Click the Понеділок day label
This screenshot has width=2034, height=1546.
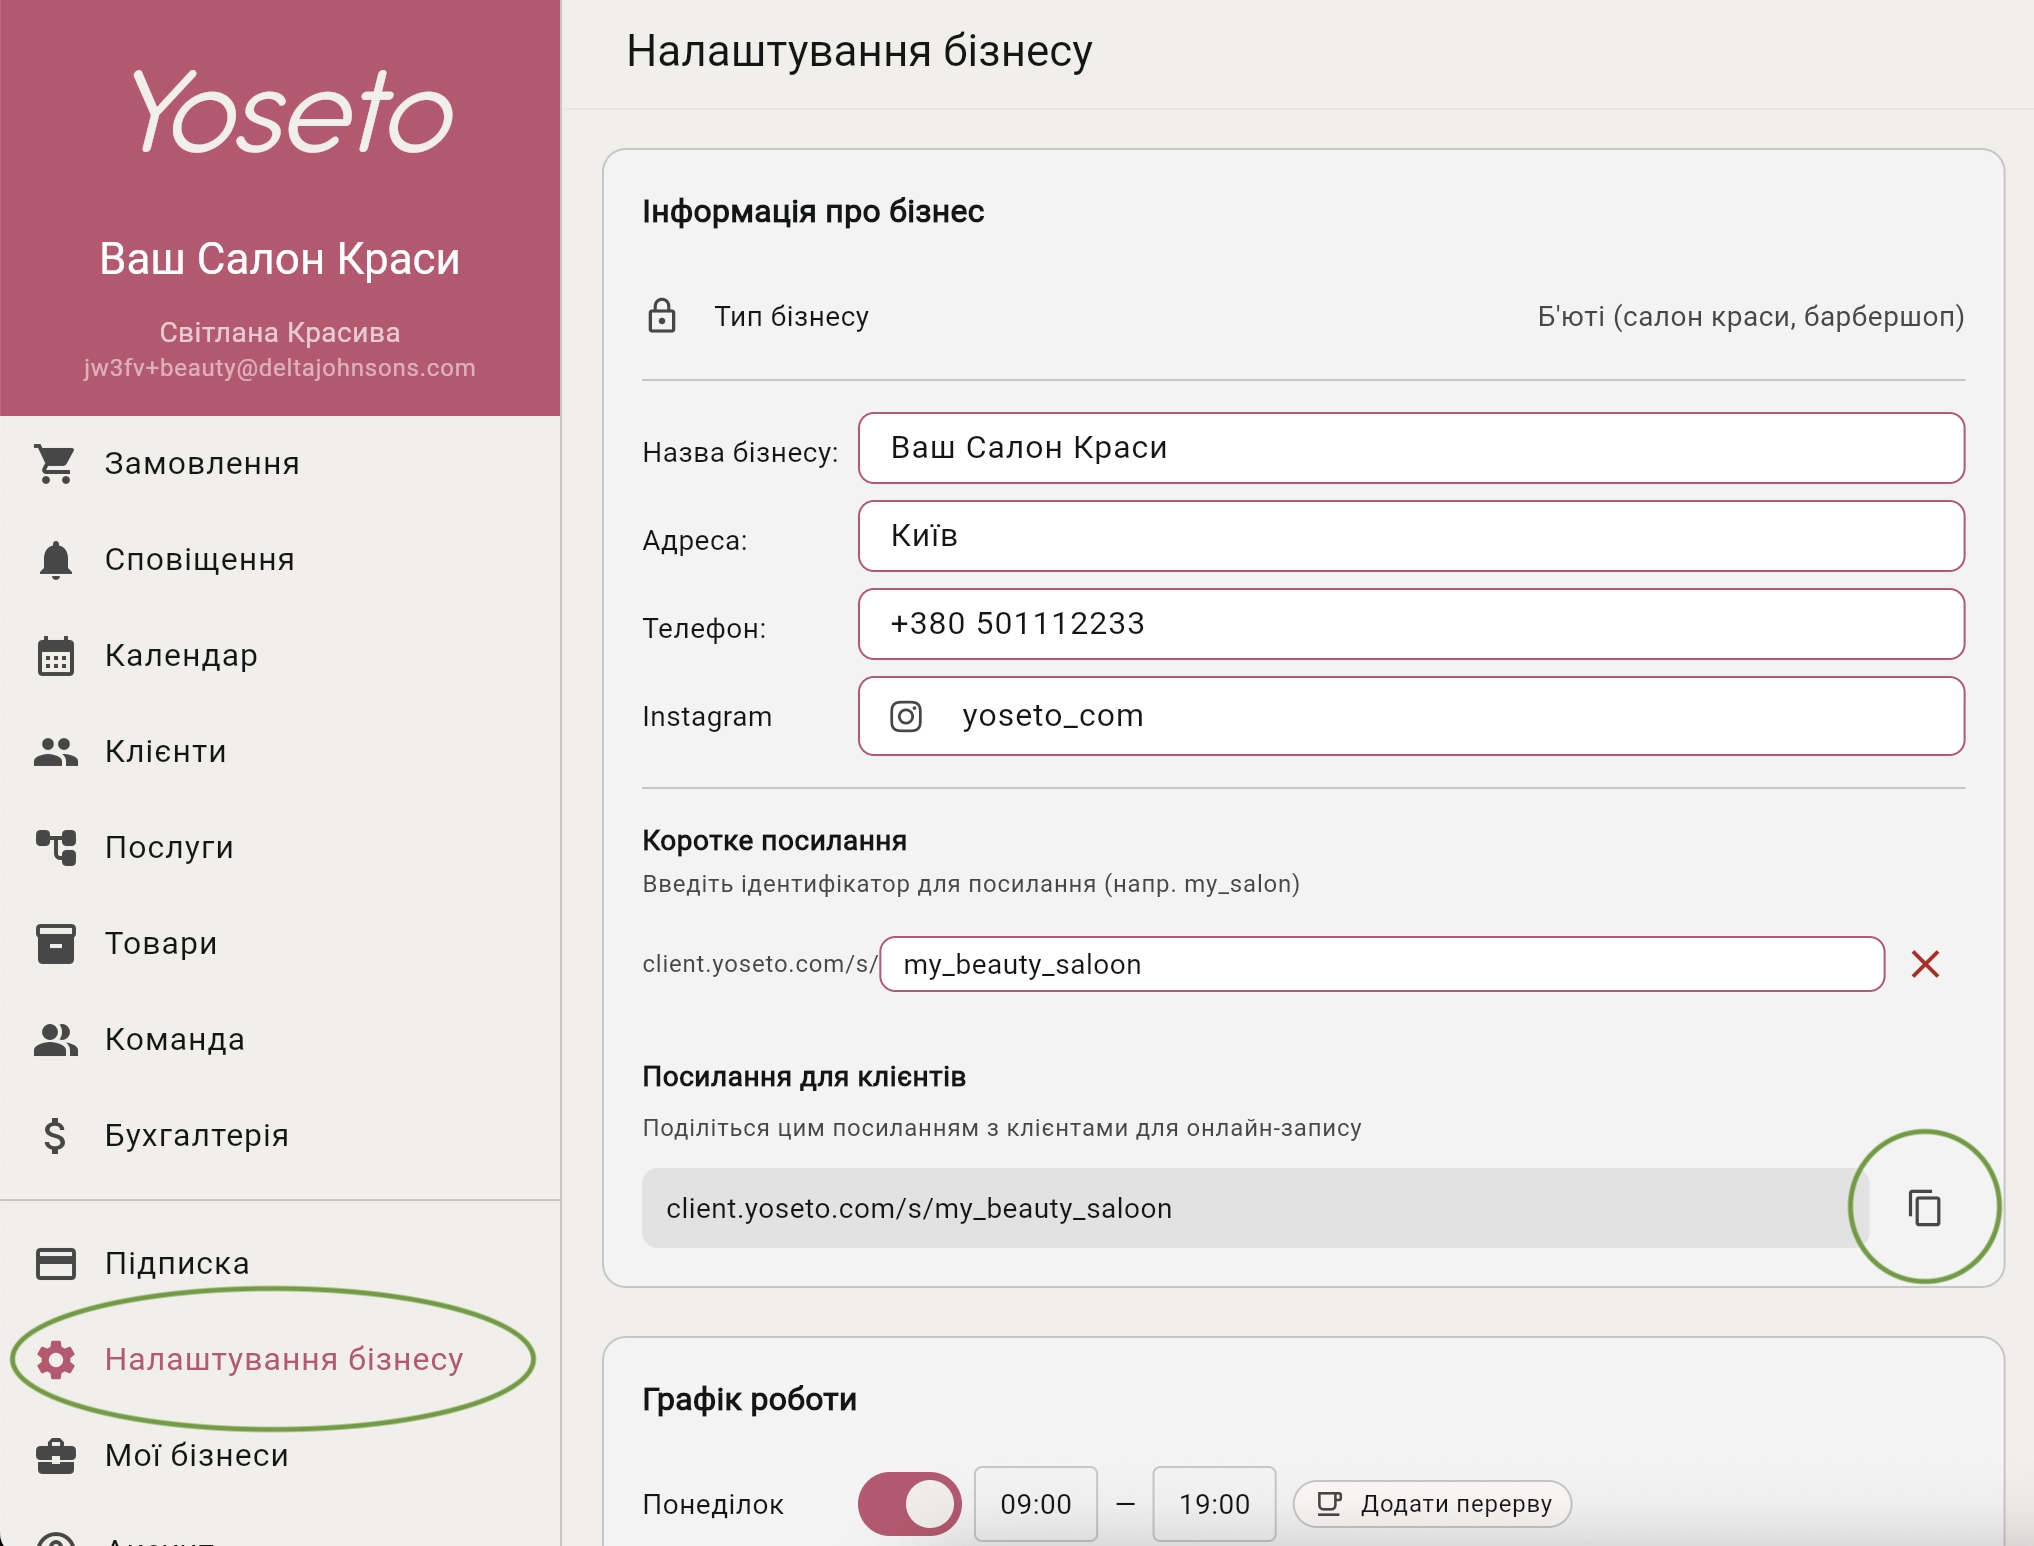(x=713, y=1504)
